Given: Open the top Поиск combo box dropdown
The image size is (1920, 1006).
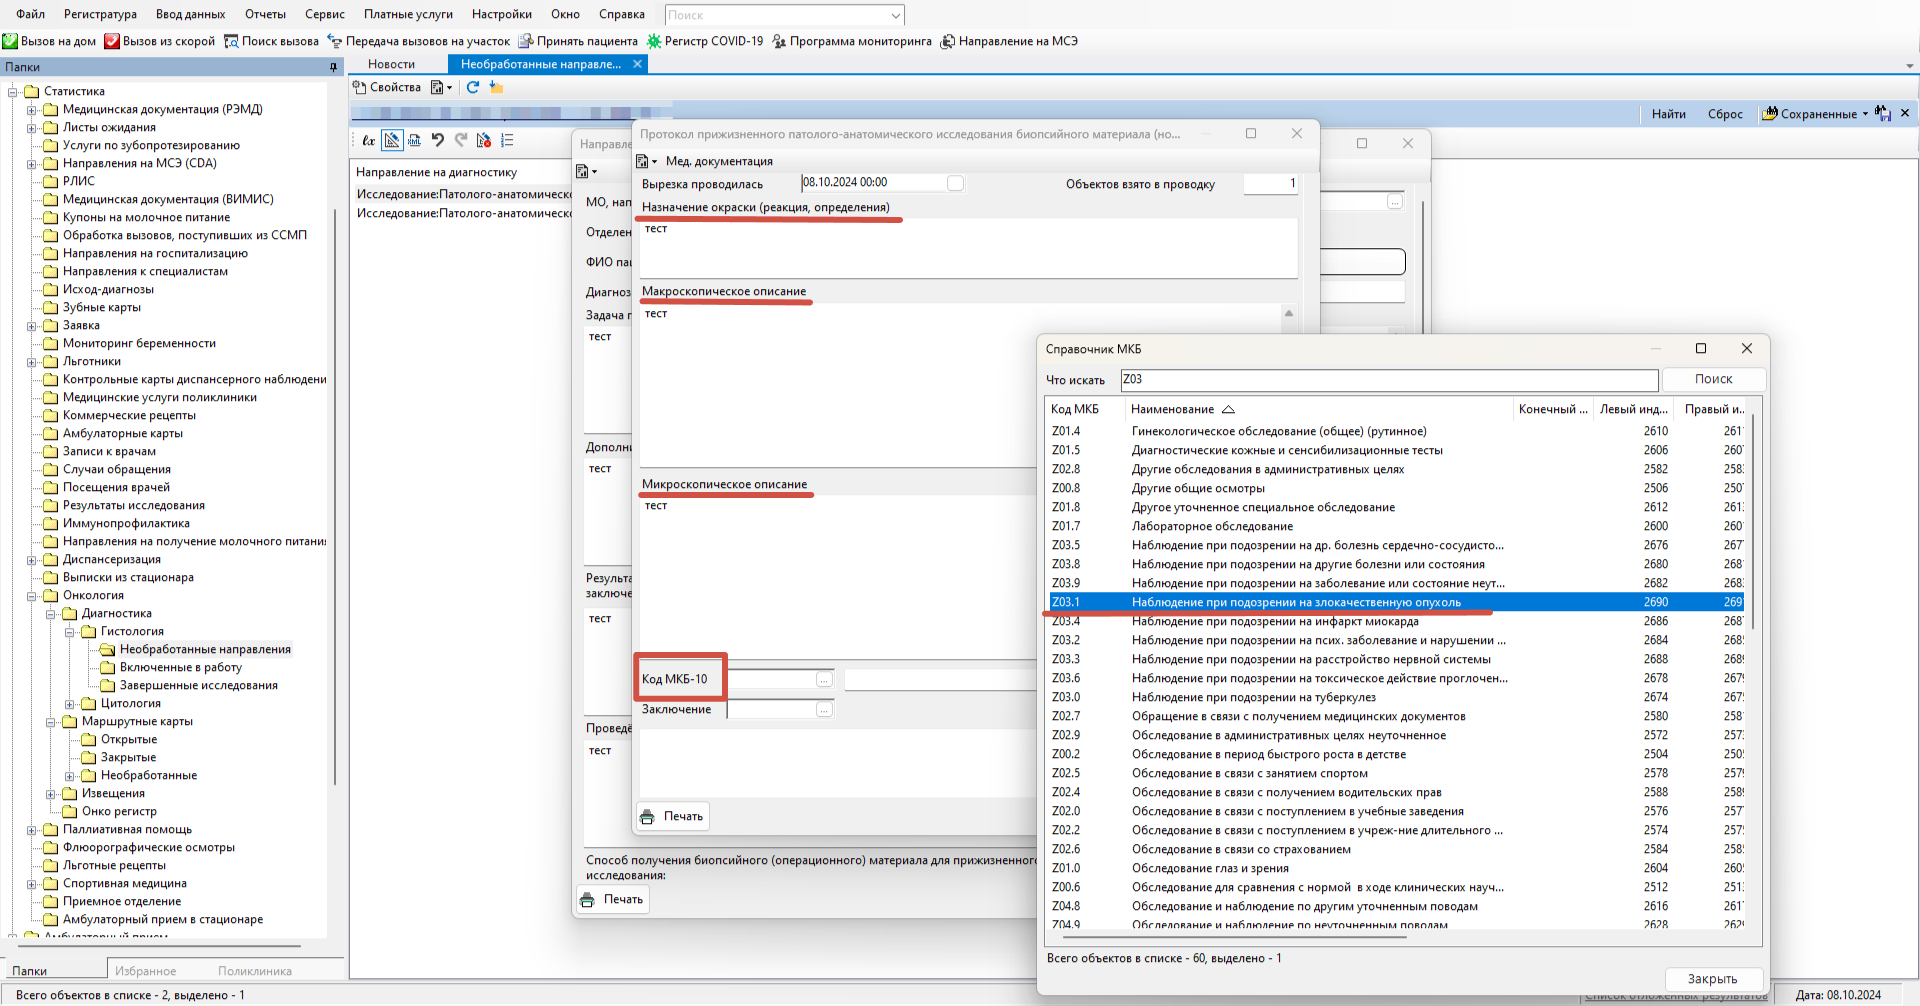Looking at the screenshot, I should tap(894, 15).
